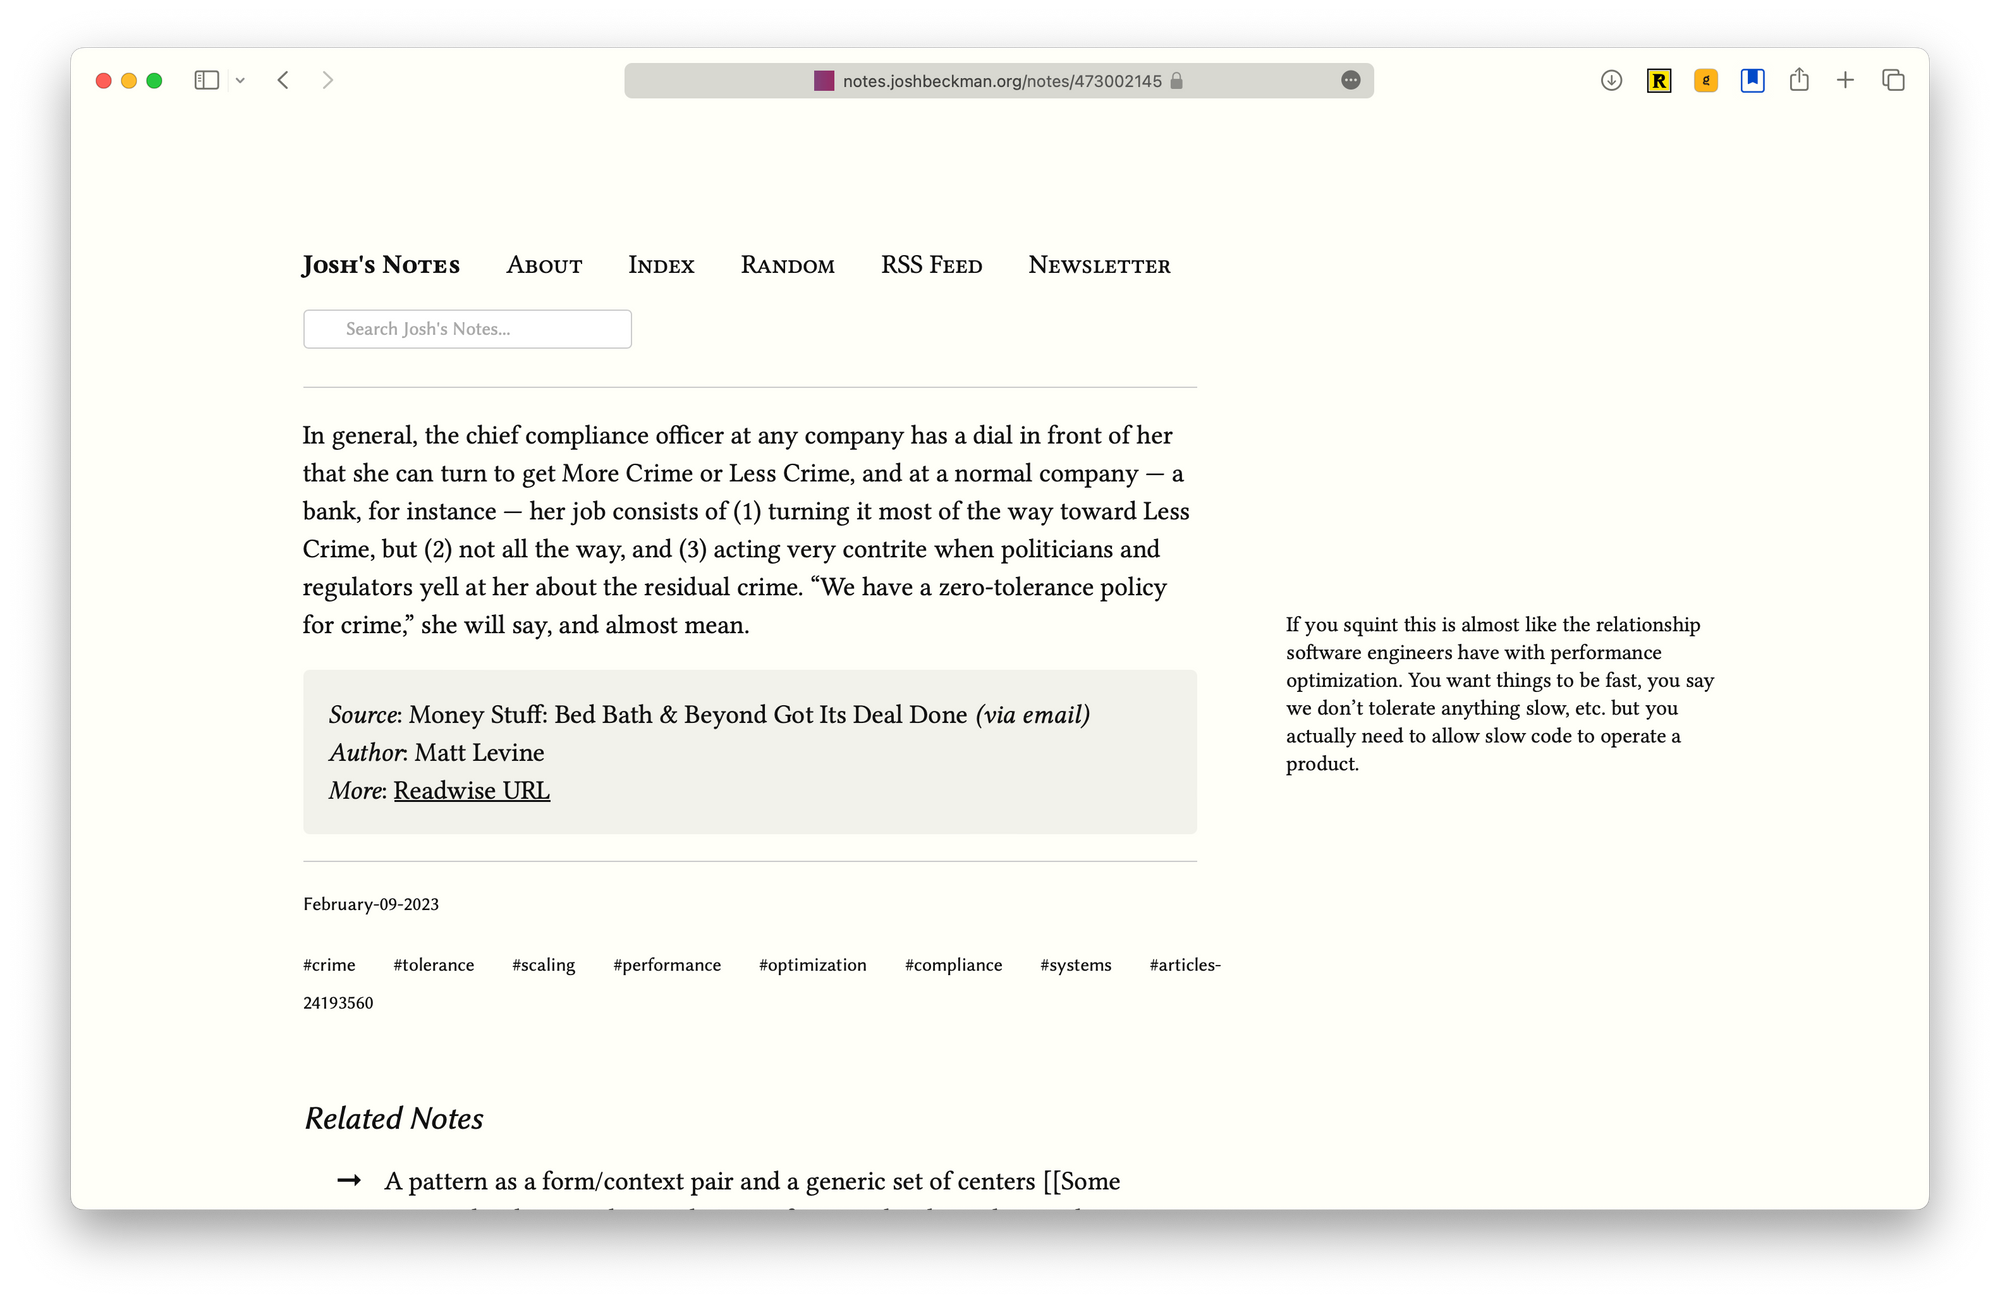Open the Index page

coord(661,265)
